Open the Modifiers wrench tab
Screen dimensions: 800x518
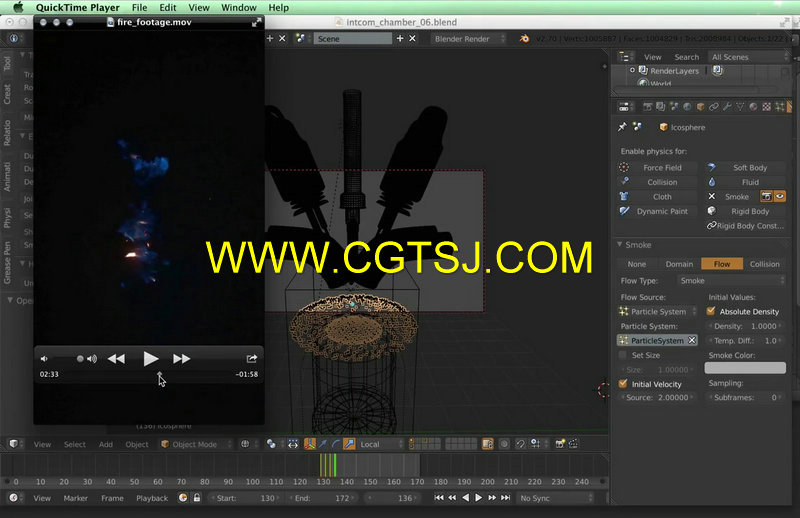[727, 107]
